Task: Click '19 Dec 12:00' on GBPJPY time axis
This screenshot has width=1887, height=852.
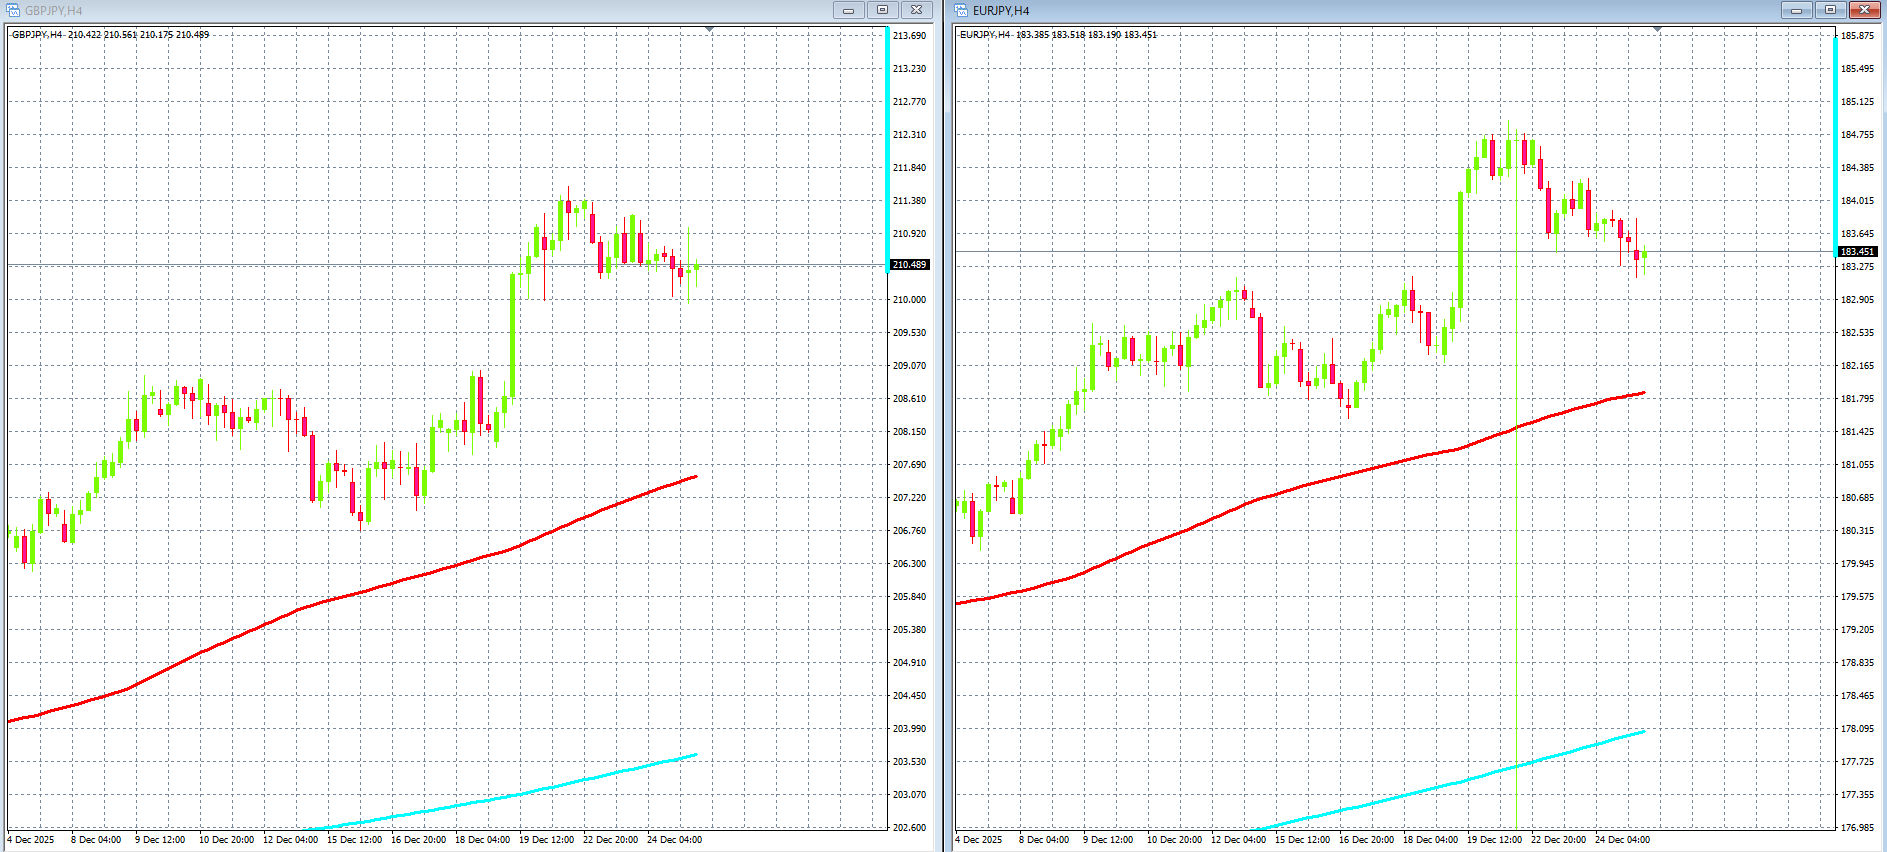Action: (546, 840)
